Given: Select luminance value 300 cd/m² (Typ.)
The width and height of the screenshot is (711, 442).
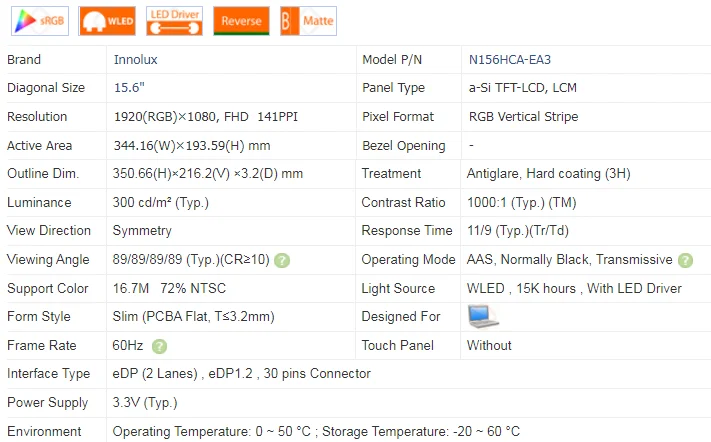Looking at the screenshot, I should (161, 202).
